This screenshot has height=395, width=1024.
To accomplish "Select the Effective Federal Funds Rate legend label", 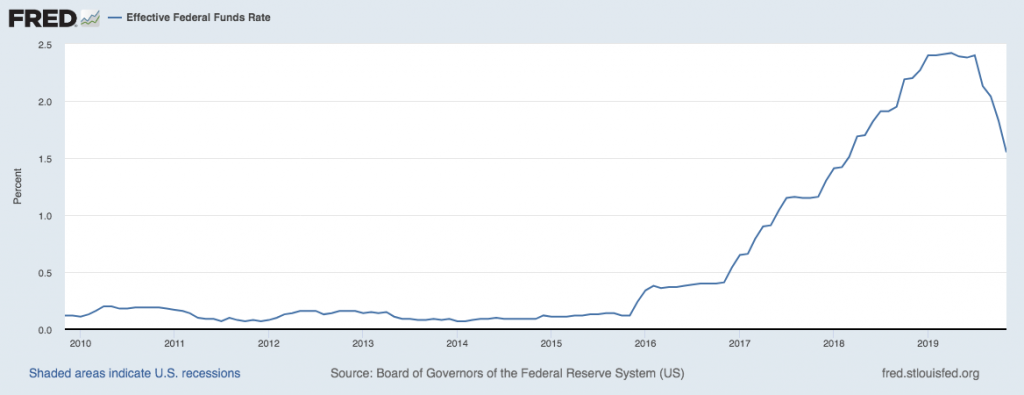I will [198, 18].
